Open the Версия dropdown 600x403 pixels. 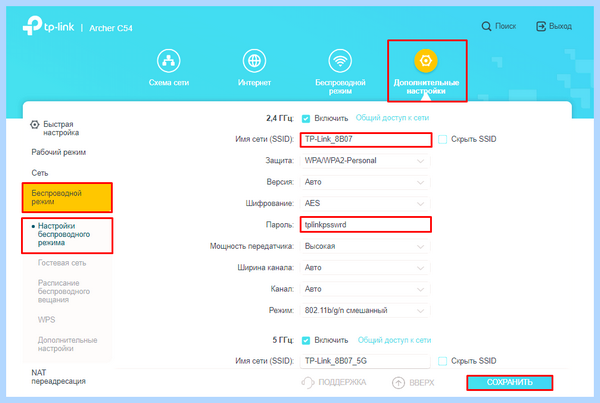[365, 182]
